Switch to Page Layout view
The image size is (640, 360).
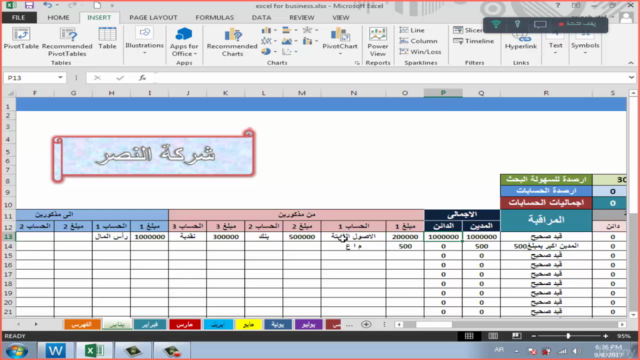pyautogui.click(x=493, y=336)
